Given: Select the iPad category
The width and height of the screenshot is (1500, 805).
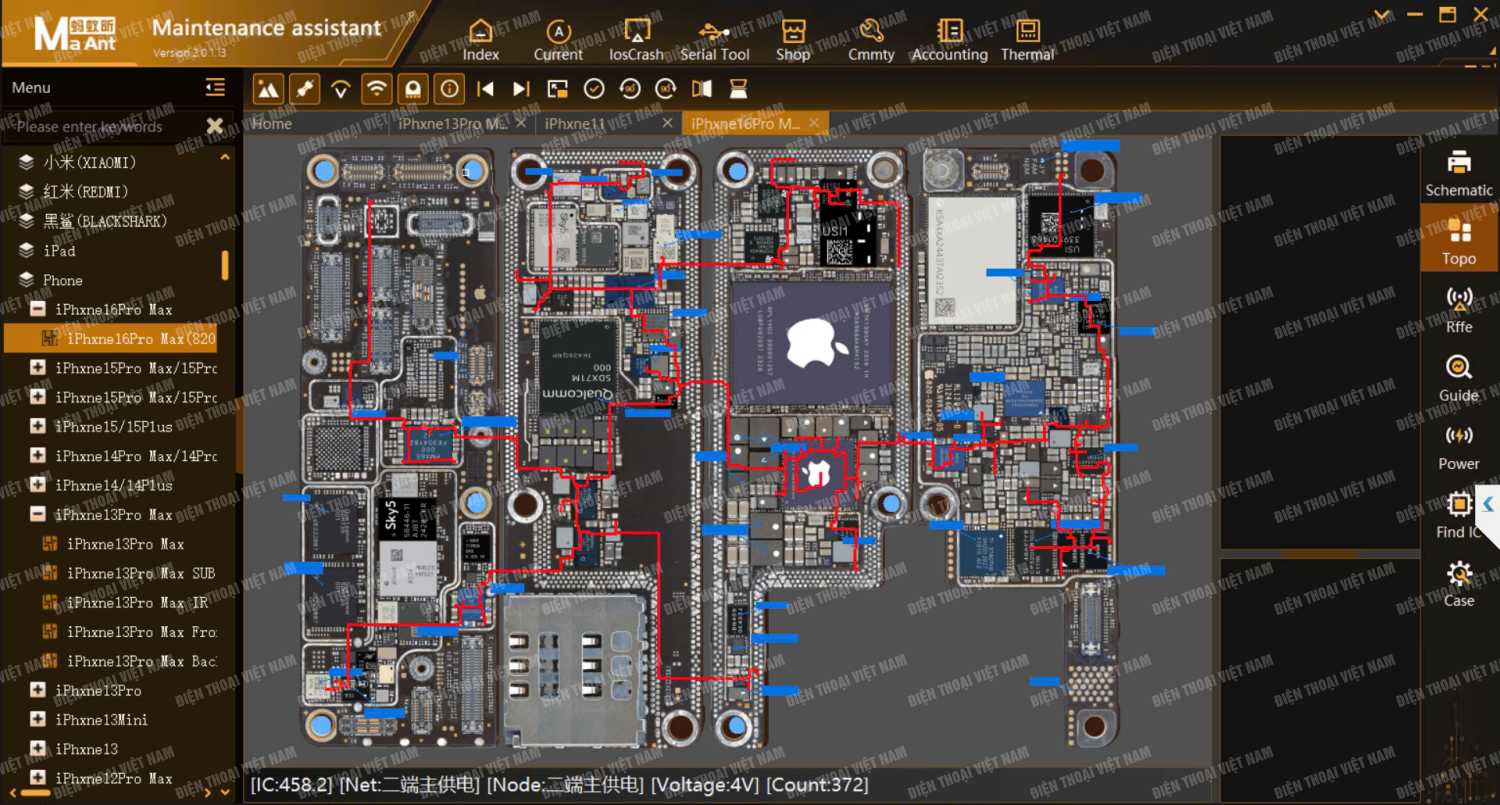Looking at the screenshot, I should pyautogui.click(x=59, y=251).
